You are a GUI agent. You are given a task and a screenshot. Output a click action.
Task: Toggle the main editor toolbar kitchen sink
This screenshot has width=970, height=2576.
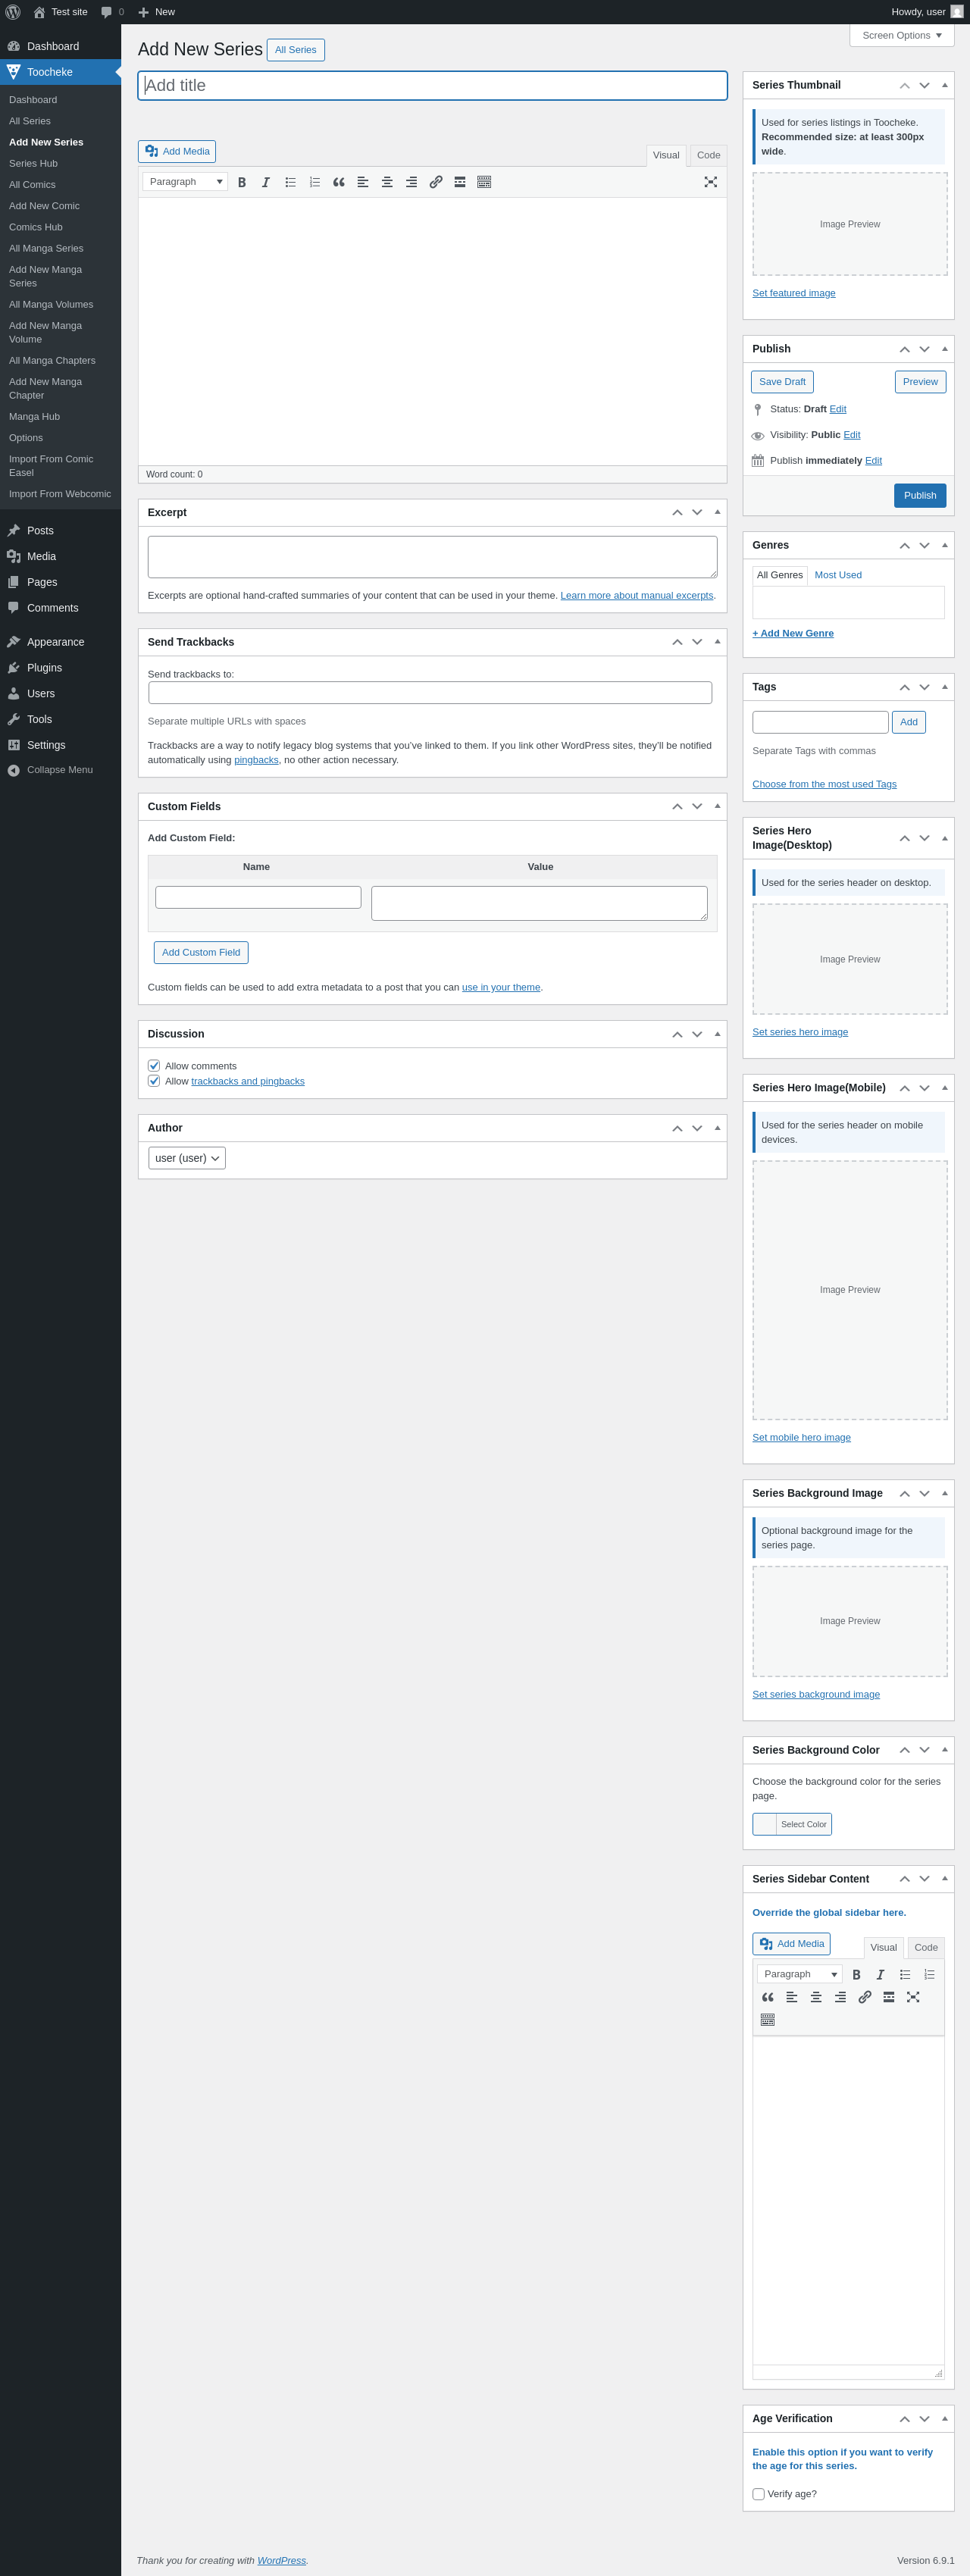[484, 182]
